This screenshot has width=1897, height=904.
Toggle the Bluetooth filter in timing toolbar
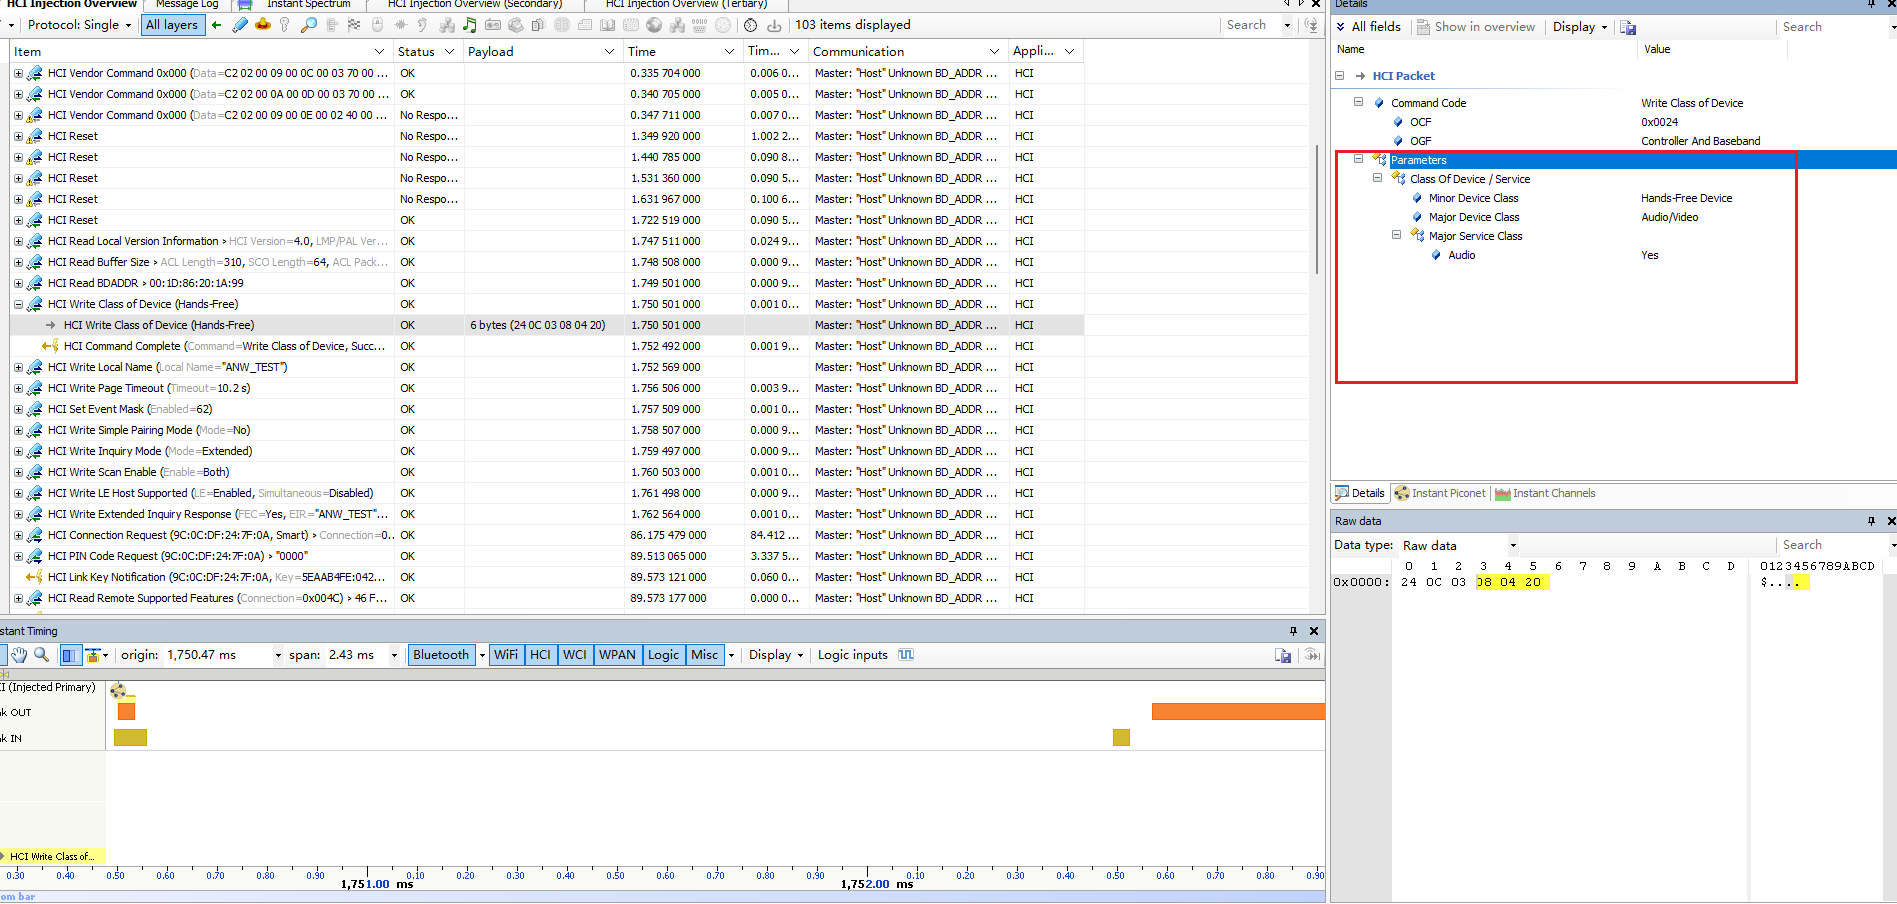441,655
